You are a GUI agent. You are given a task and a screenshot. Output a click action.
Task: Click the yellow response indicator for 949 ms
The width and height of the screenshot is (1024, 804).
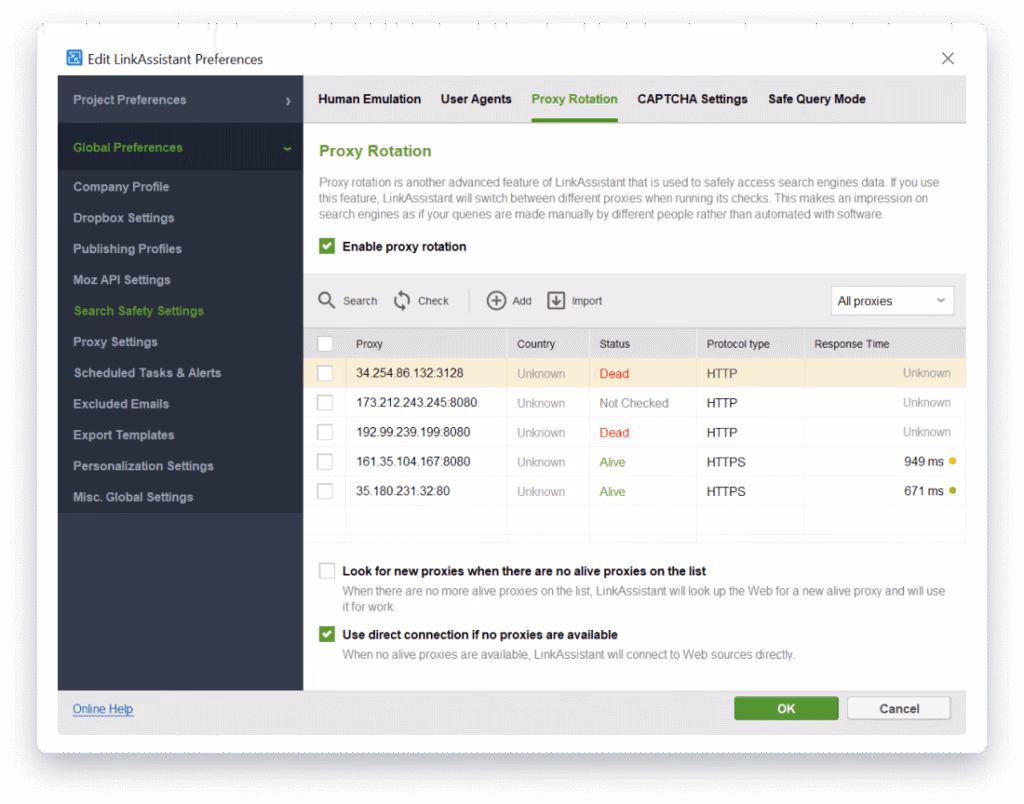(x=953, y=462)
